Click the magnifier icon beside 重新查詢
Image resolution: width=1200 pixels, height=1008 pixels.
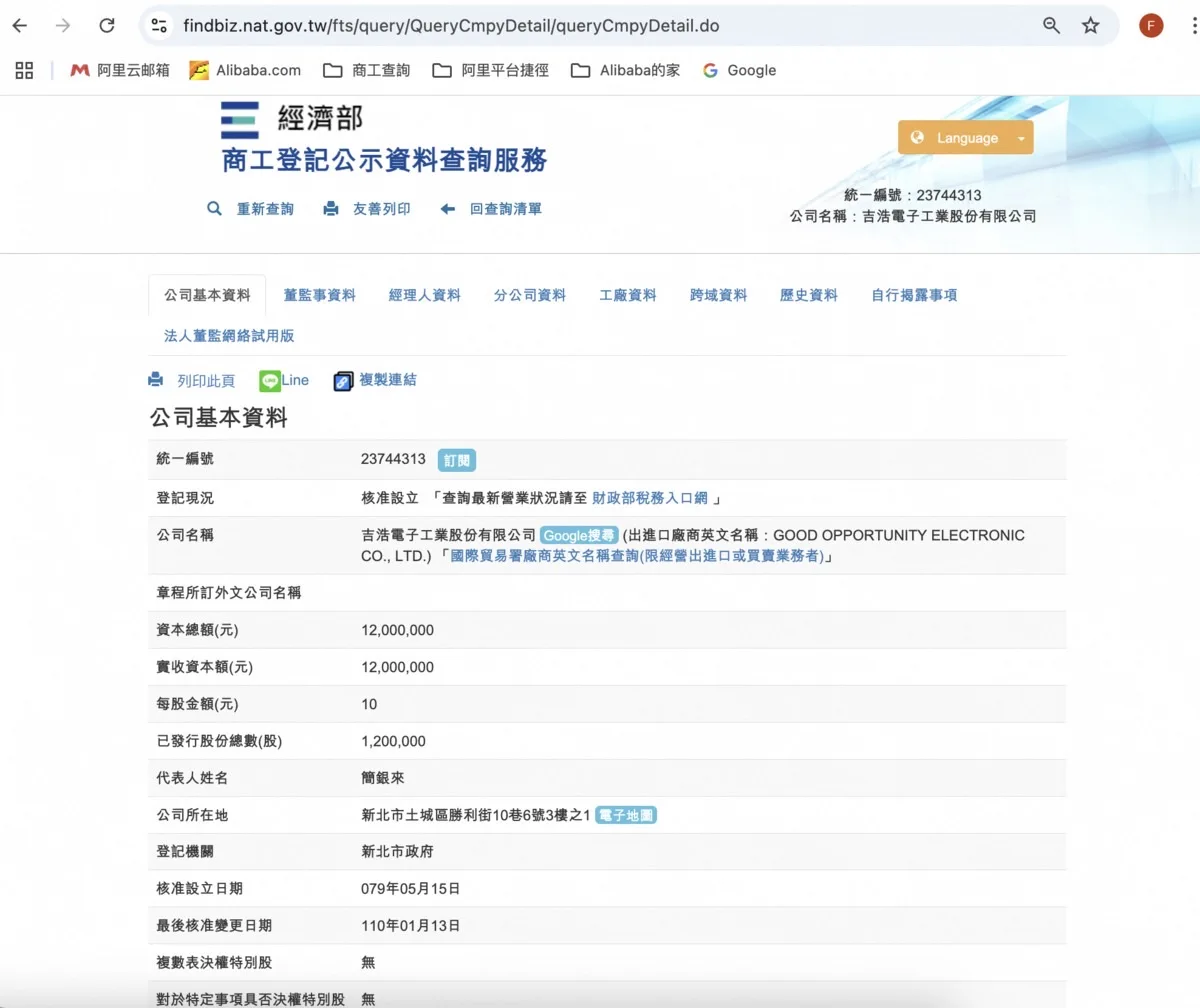(214, 209)
